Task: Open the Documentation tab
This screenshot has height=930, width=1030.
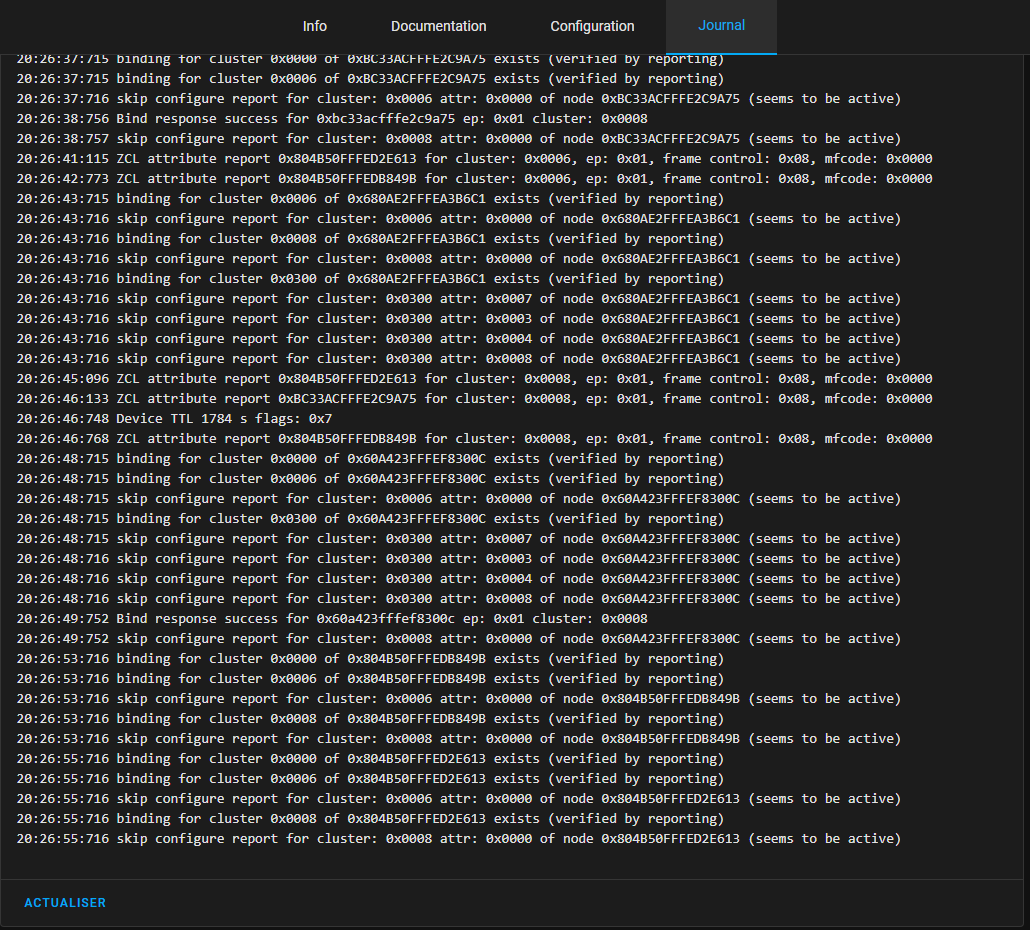Action: tap(438, 26)
